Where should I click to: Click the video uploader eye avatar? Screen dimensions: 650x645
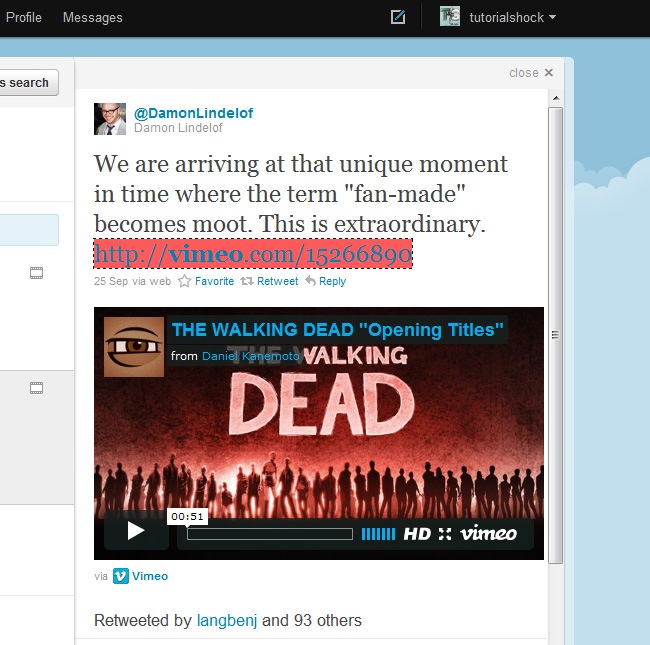pos(134,347)
